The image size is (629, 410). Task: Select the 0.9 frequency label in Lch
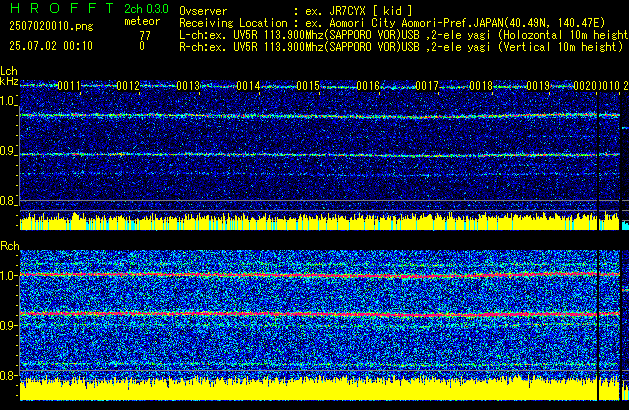pos(8,151)
